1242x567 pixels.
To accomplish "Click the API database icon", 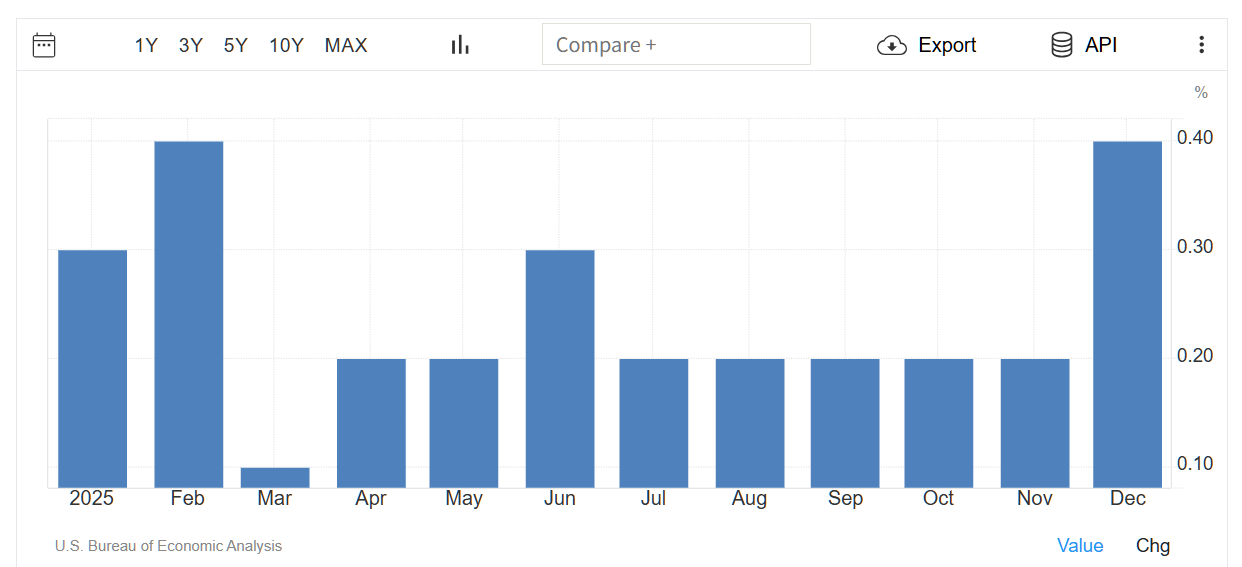I will 1061,45.
